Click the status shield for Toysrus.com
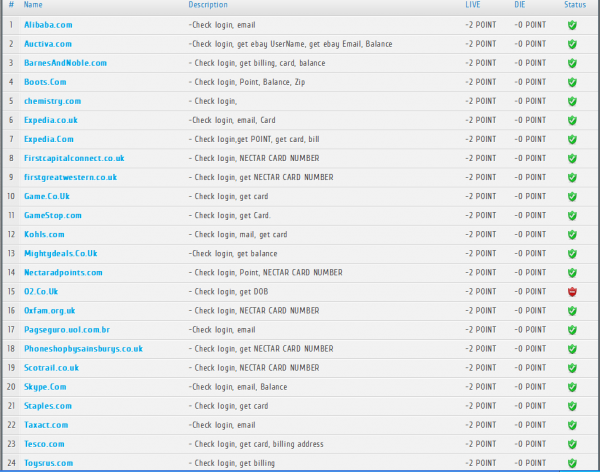600x472 pixels. [x=572, y=464]
